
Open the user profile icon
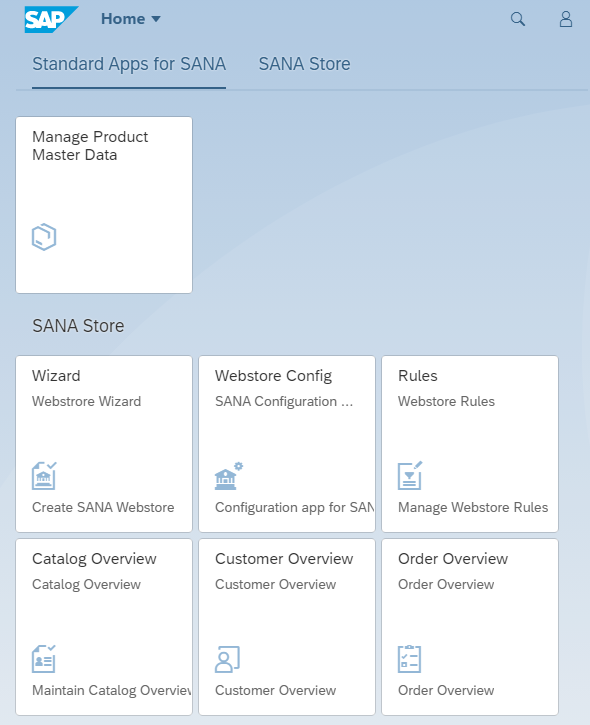(566, 19)
